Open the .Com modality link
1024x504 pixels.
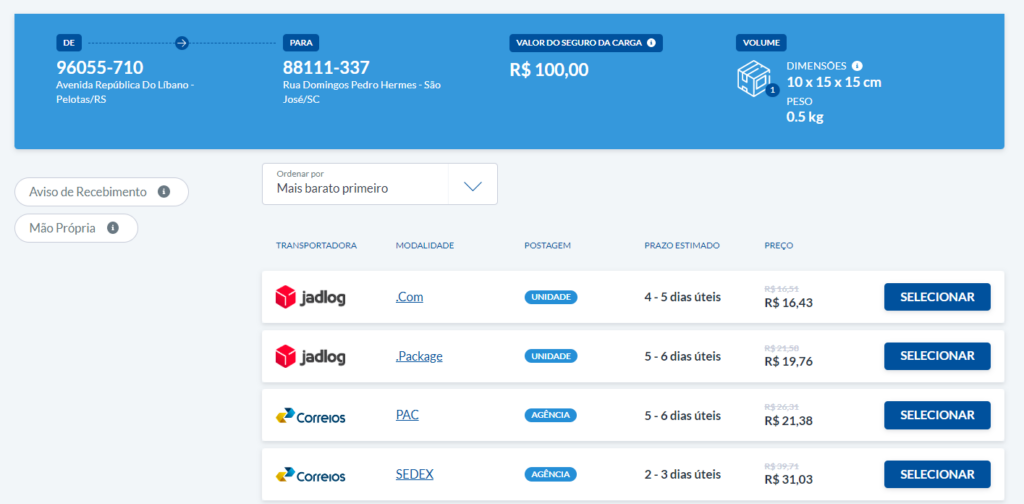409,297
